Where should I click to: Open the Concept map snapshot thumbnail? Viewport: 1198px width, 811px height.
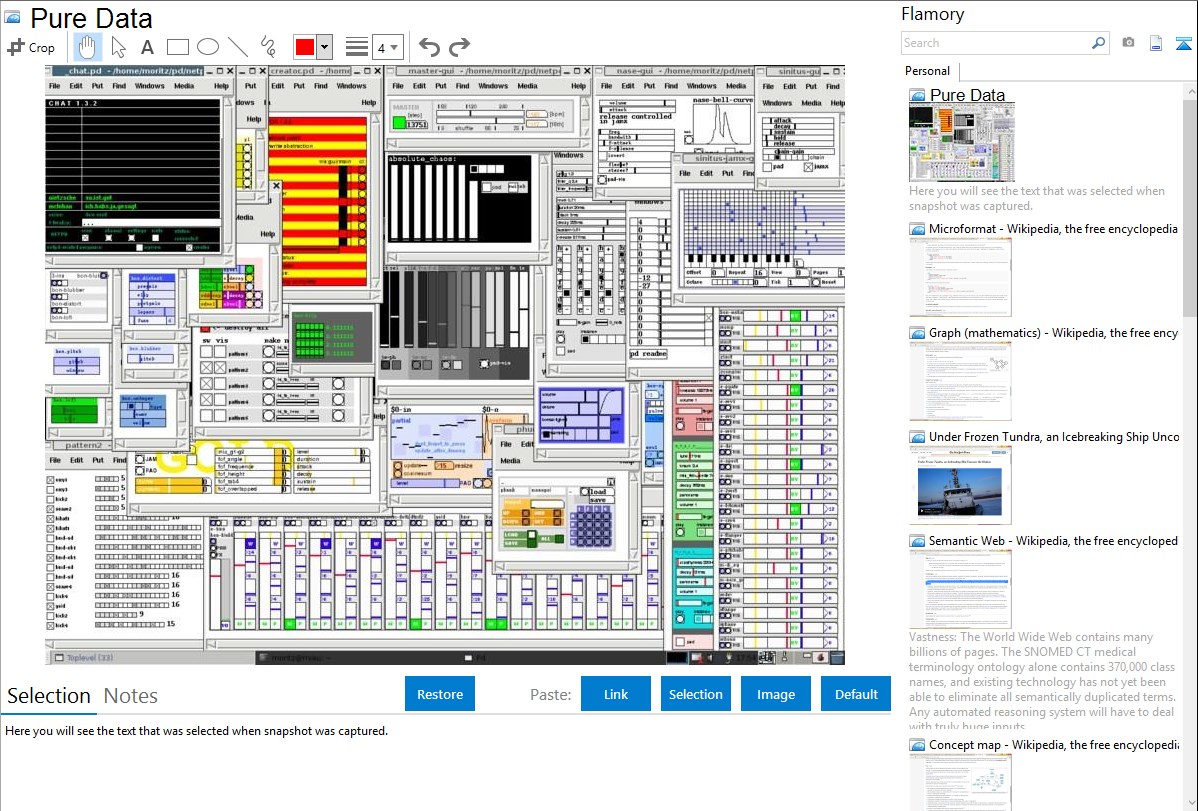click(x=960, y=783)
